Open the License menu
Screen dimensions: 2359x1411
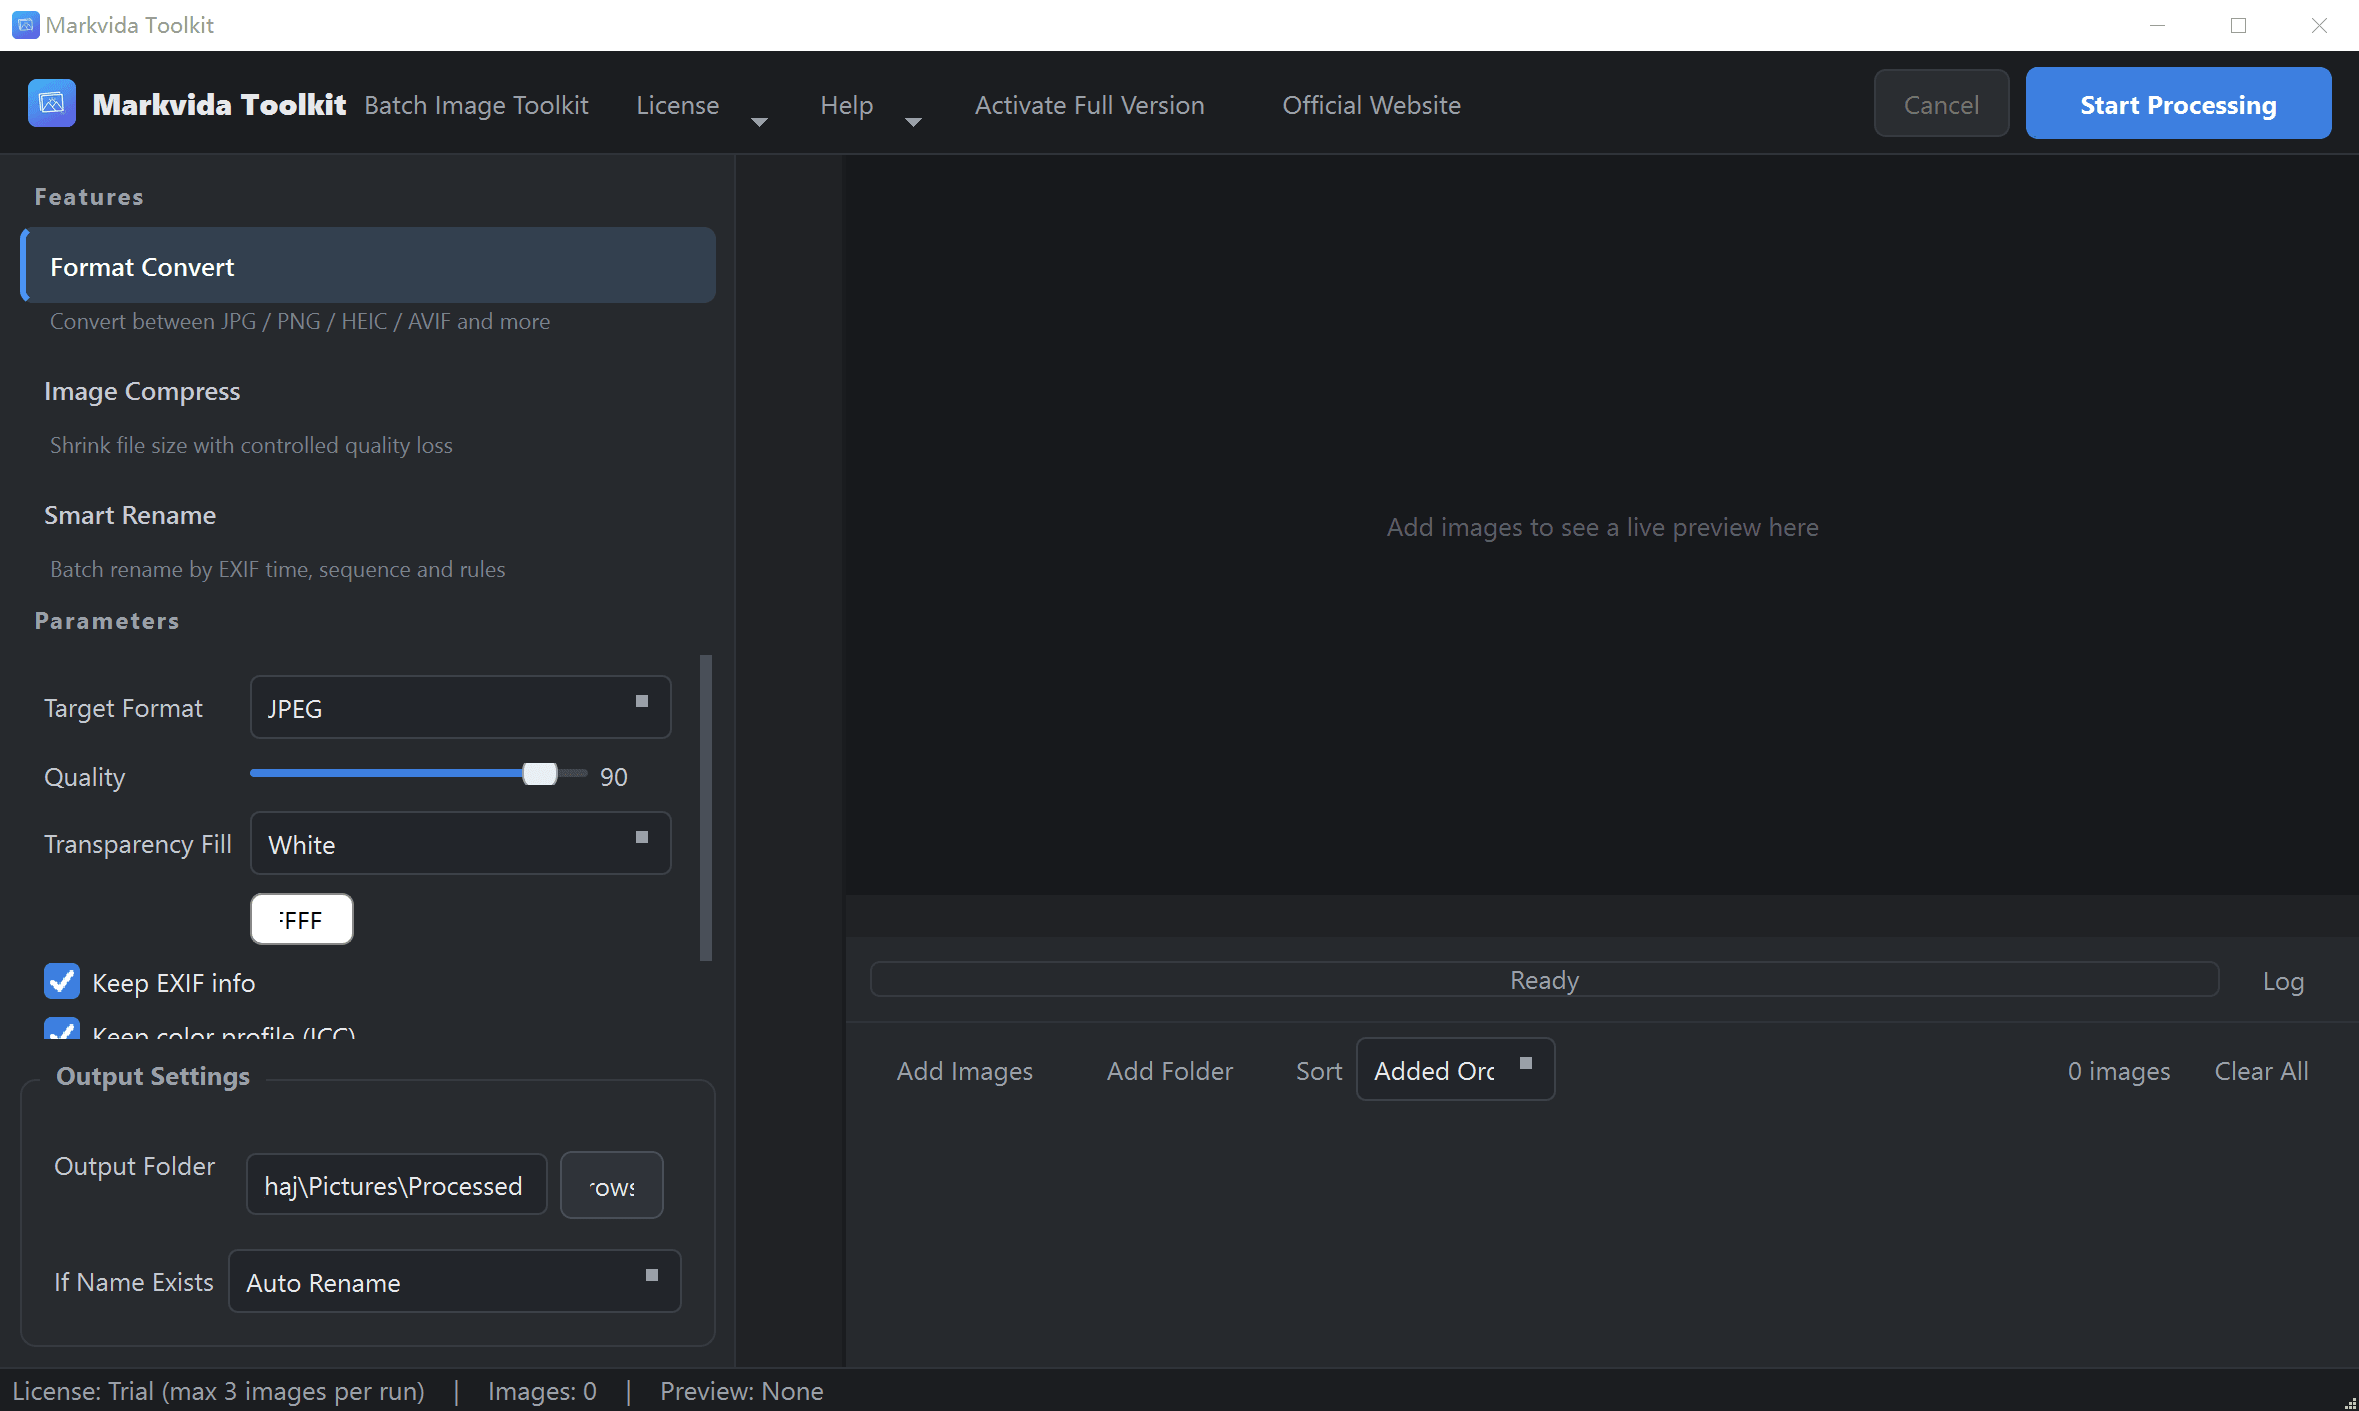[677, 105]
